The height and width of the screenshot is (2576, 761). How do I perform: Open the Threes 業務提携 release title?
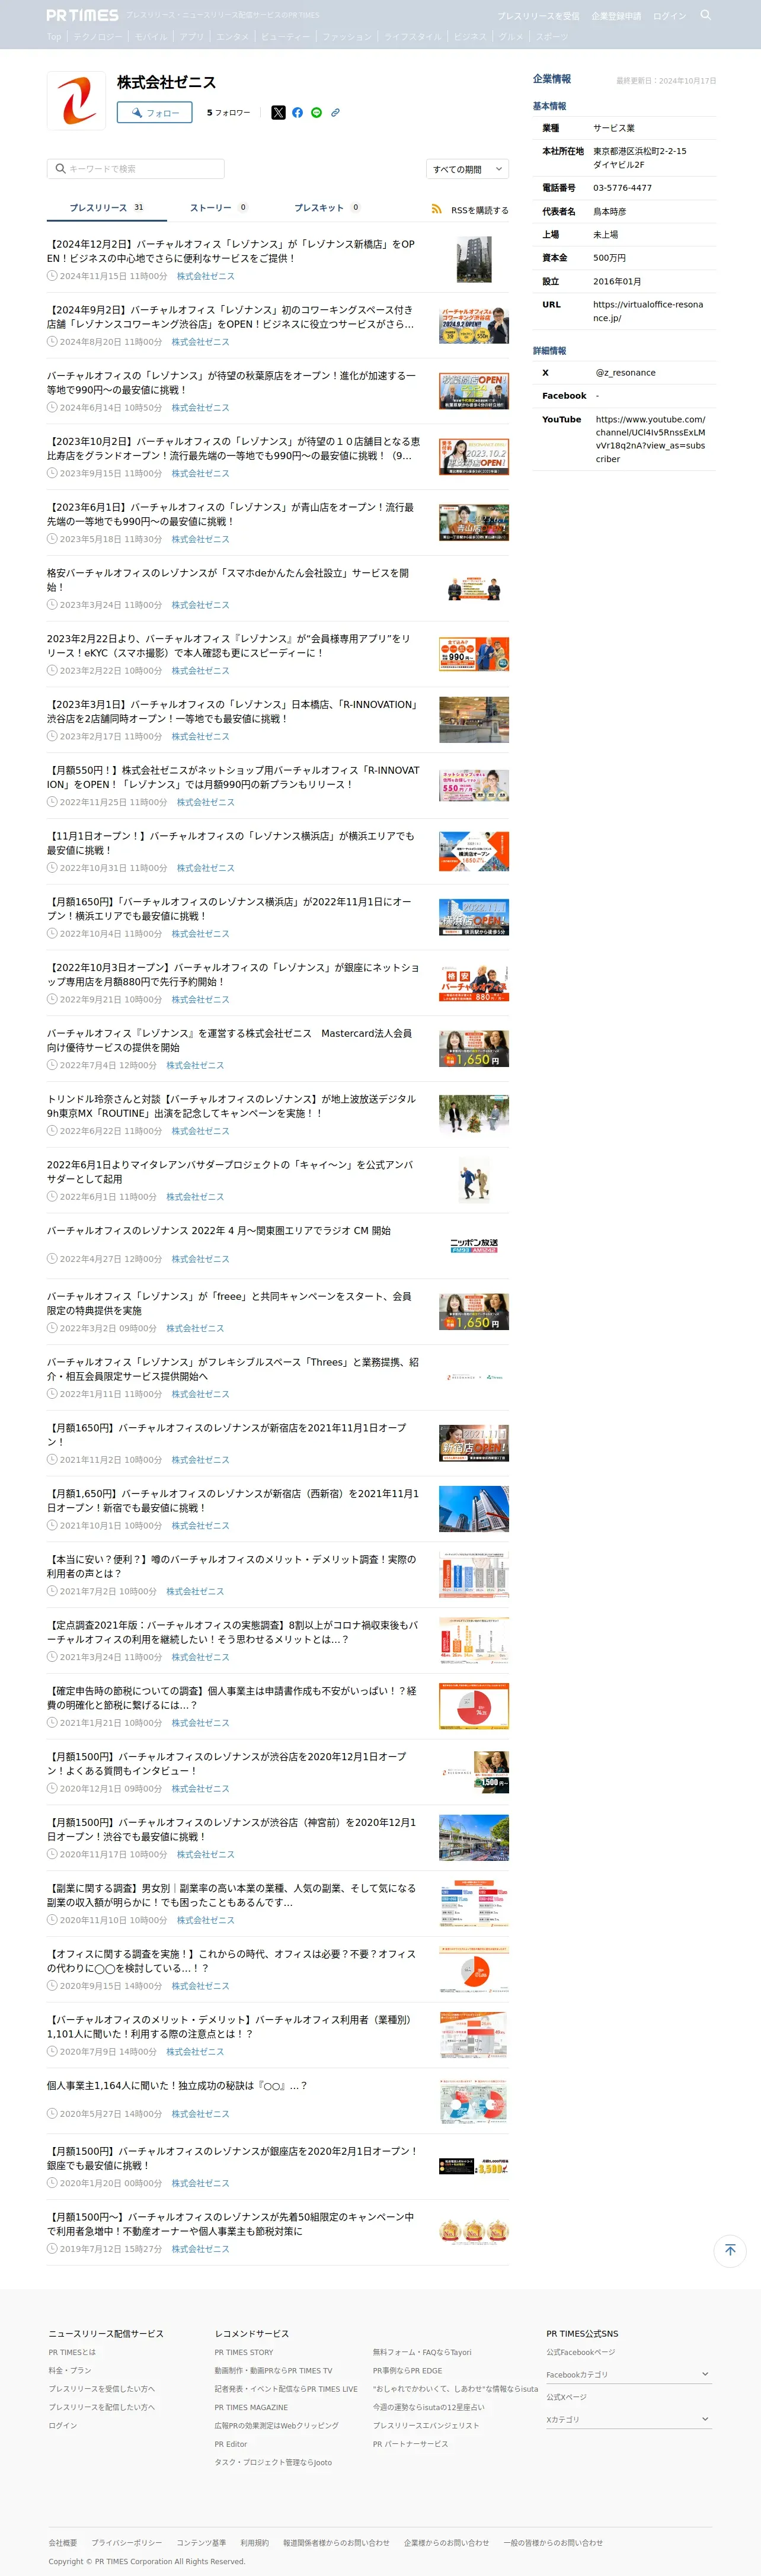[233, 1369]
